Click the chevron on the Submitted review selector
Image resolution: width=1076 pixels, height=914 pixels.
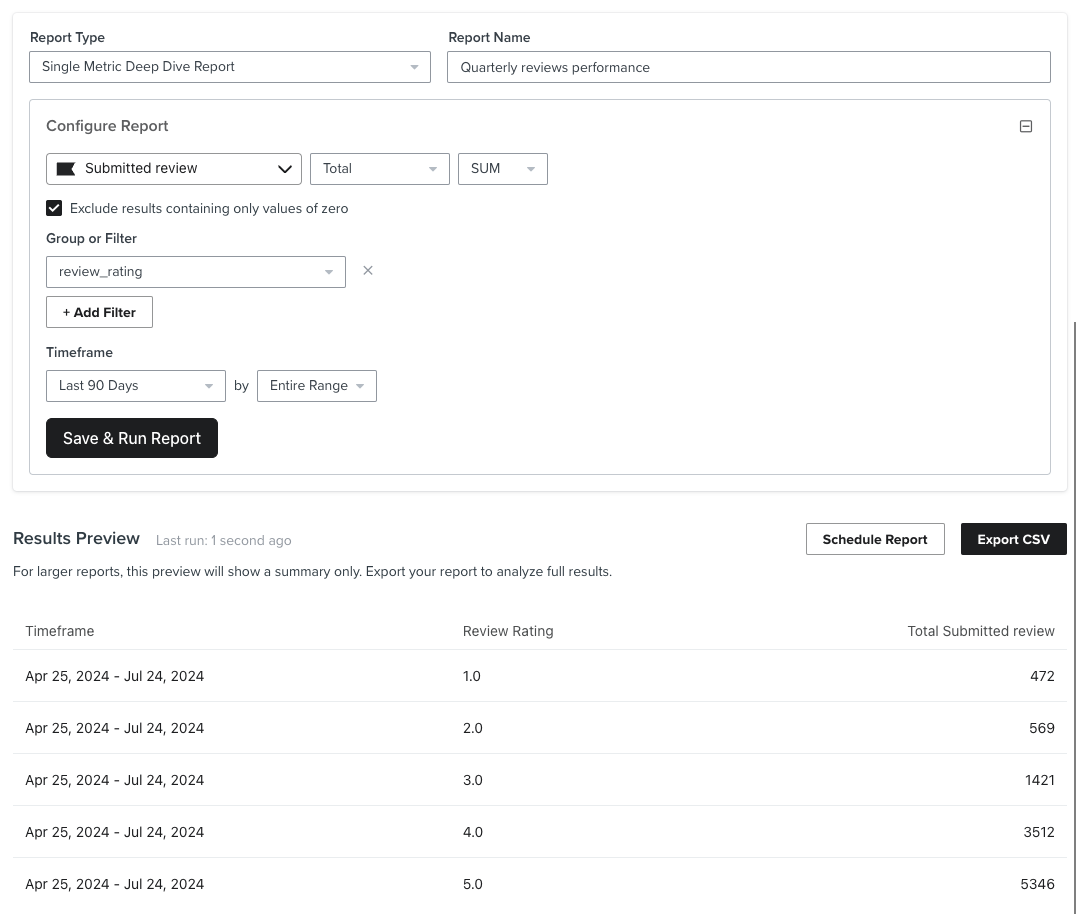tap(285, 168)
